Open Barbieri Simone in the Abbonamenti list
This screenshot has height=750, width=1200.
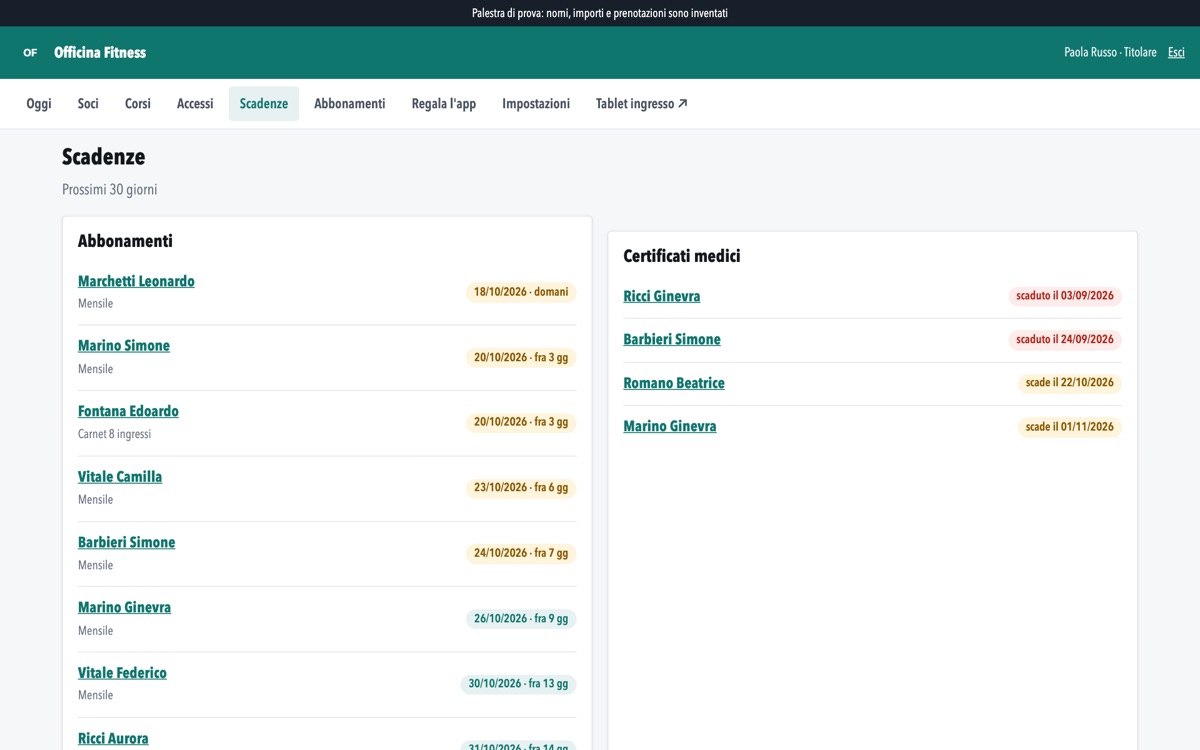126,542
